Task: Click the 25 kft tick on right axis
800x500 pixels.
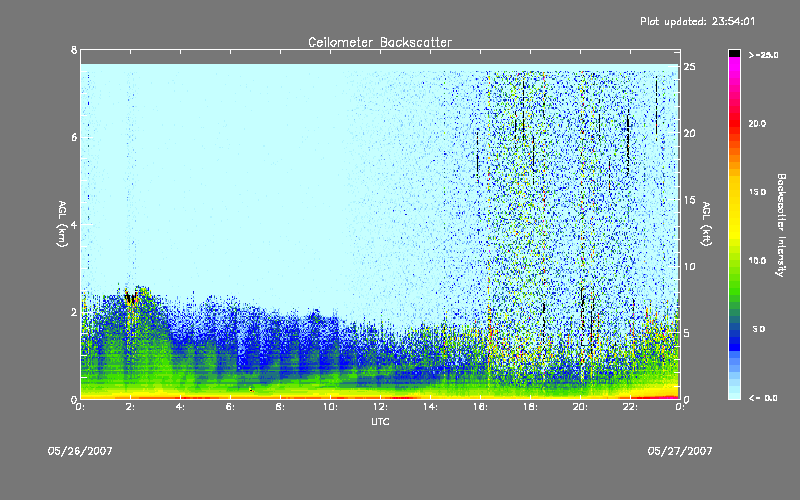Action: click(x=690, y=67)
